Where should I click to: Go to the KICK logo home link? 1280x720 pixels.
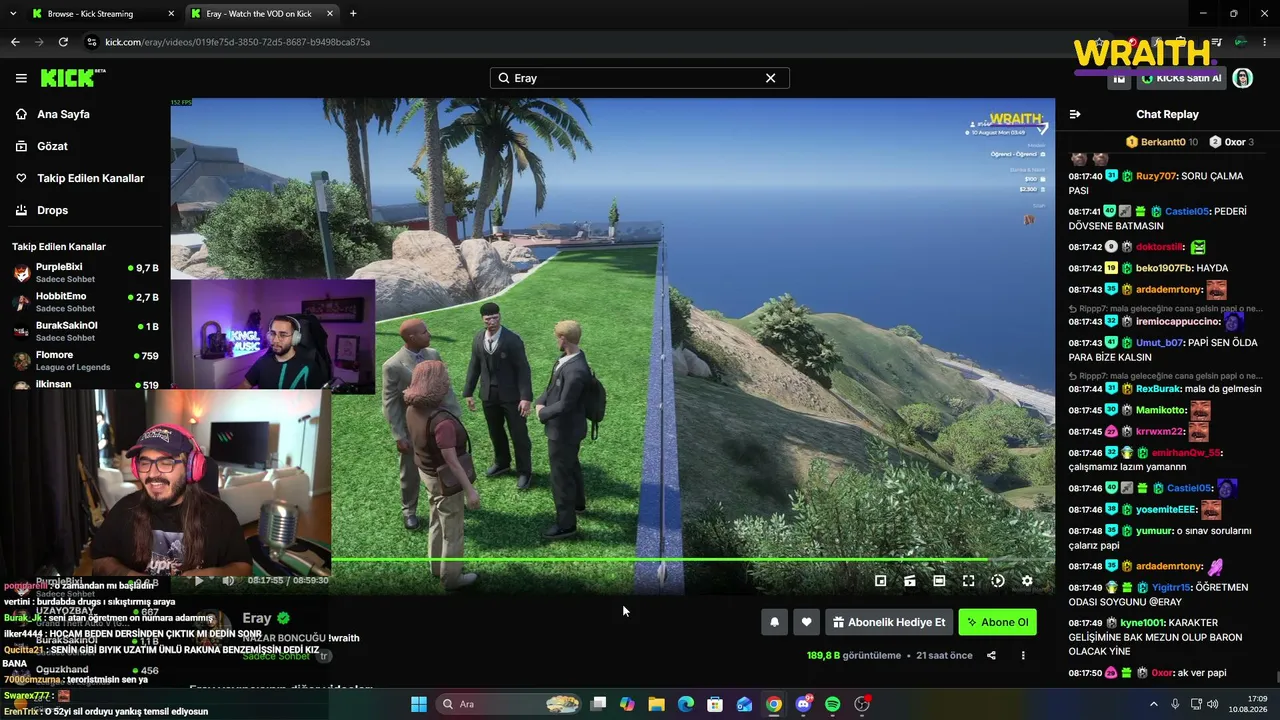click(73, 78)
